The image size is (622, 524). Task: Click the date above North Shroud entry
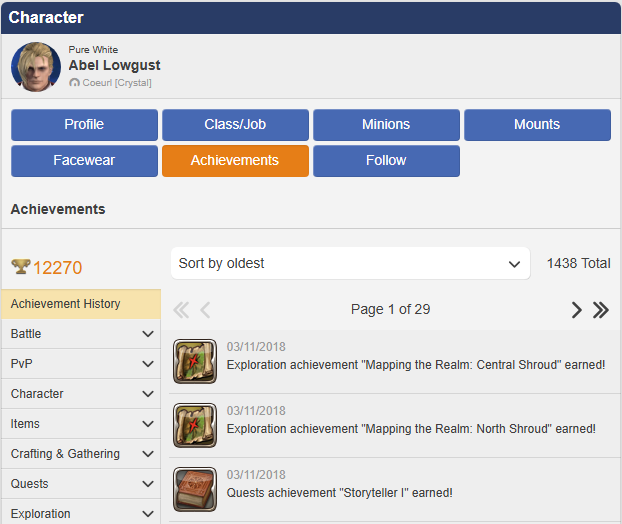[256, 411]
